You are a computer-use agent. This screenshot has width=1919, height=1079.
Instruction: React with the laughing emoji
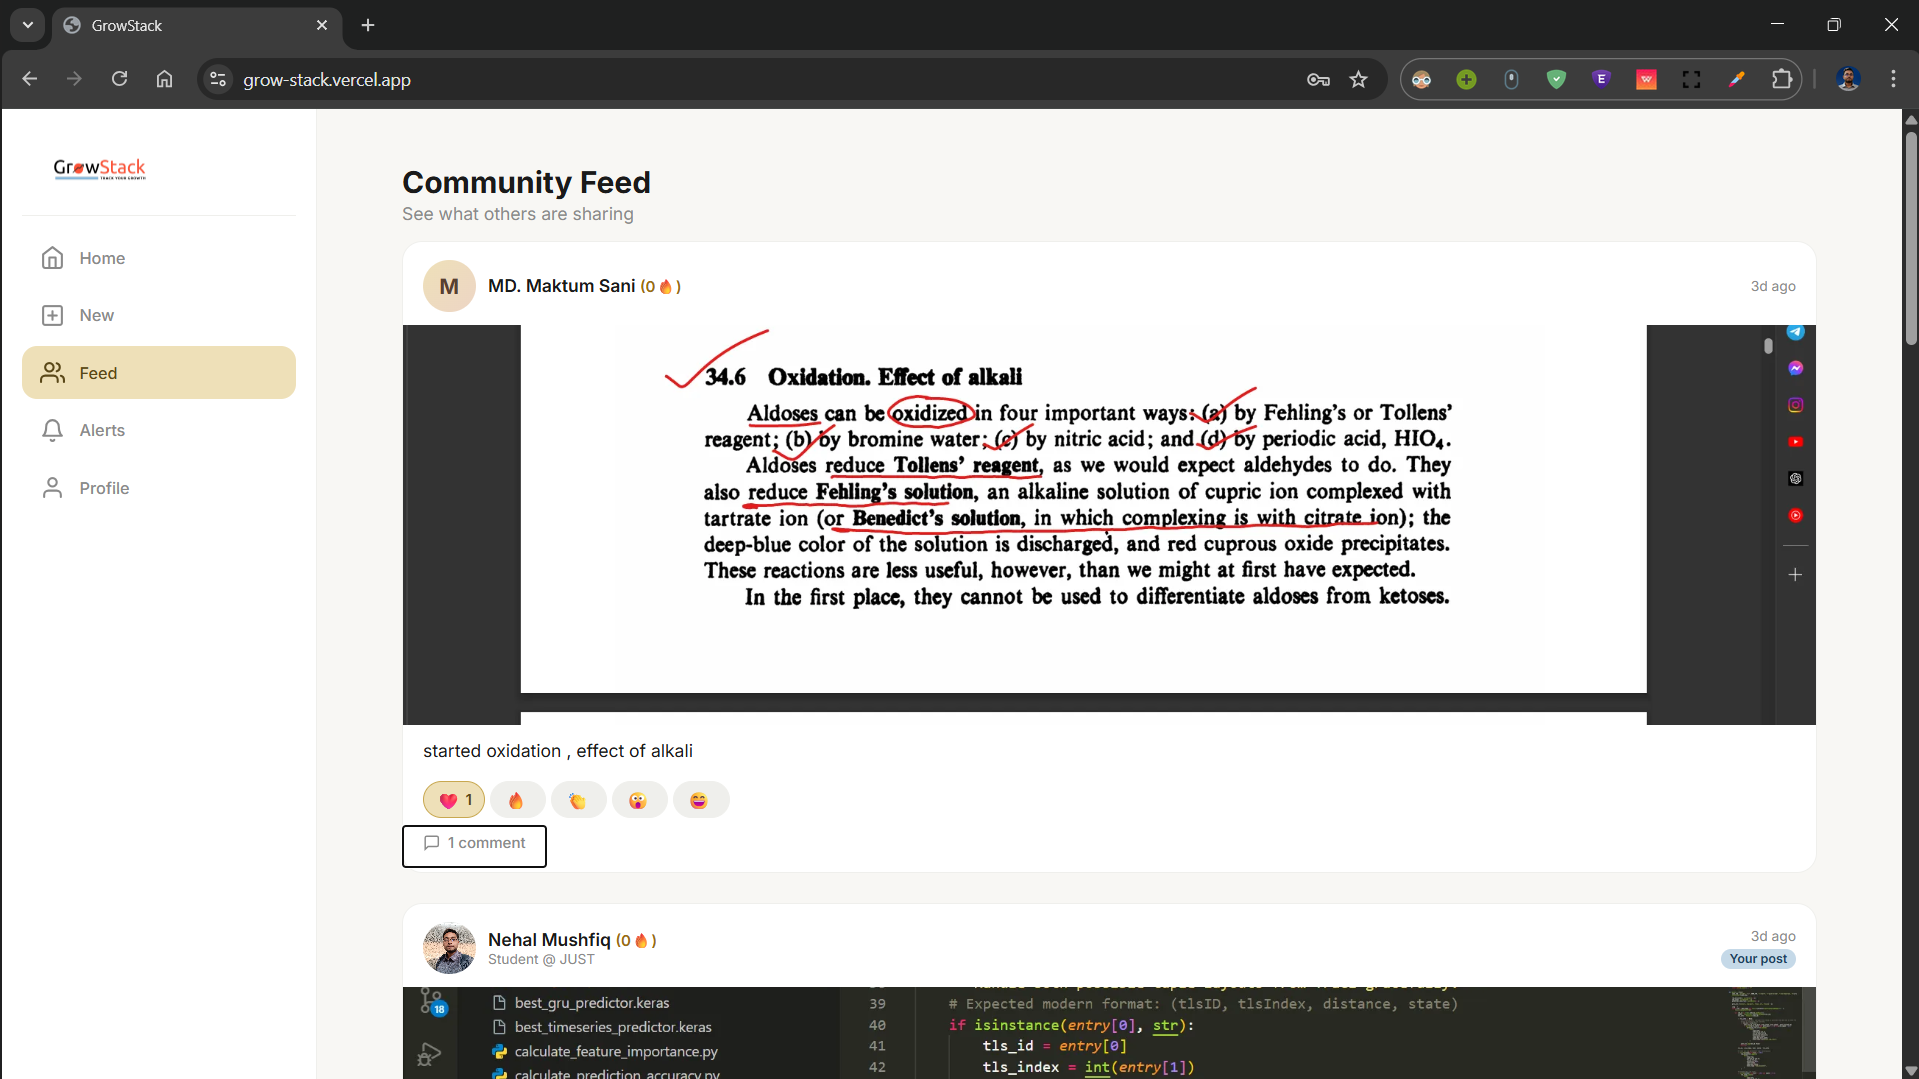pyautogui.click(x=701, y=799)
